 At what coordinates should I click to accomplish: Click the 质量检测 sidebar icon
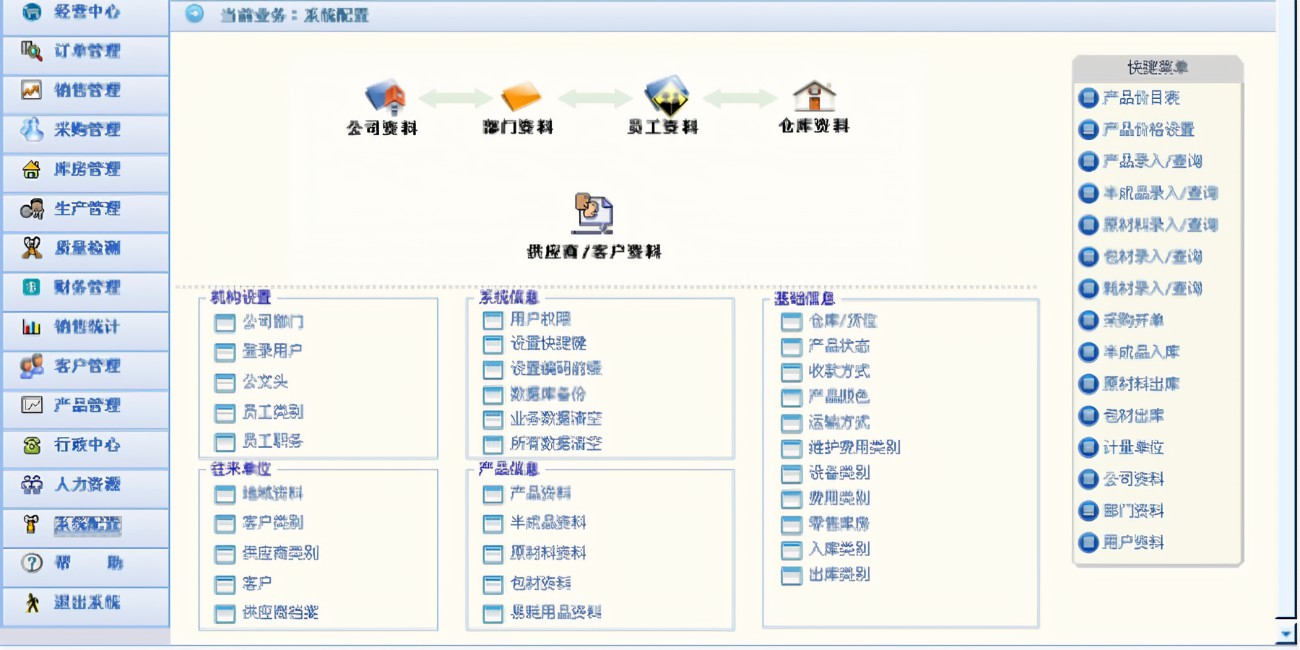point(32,248)
